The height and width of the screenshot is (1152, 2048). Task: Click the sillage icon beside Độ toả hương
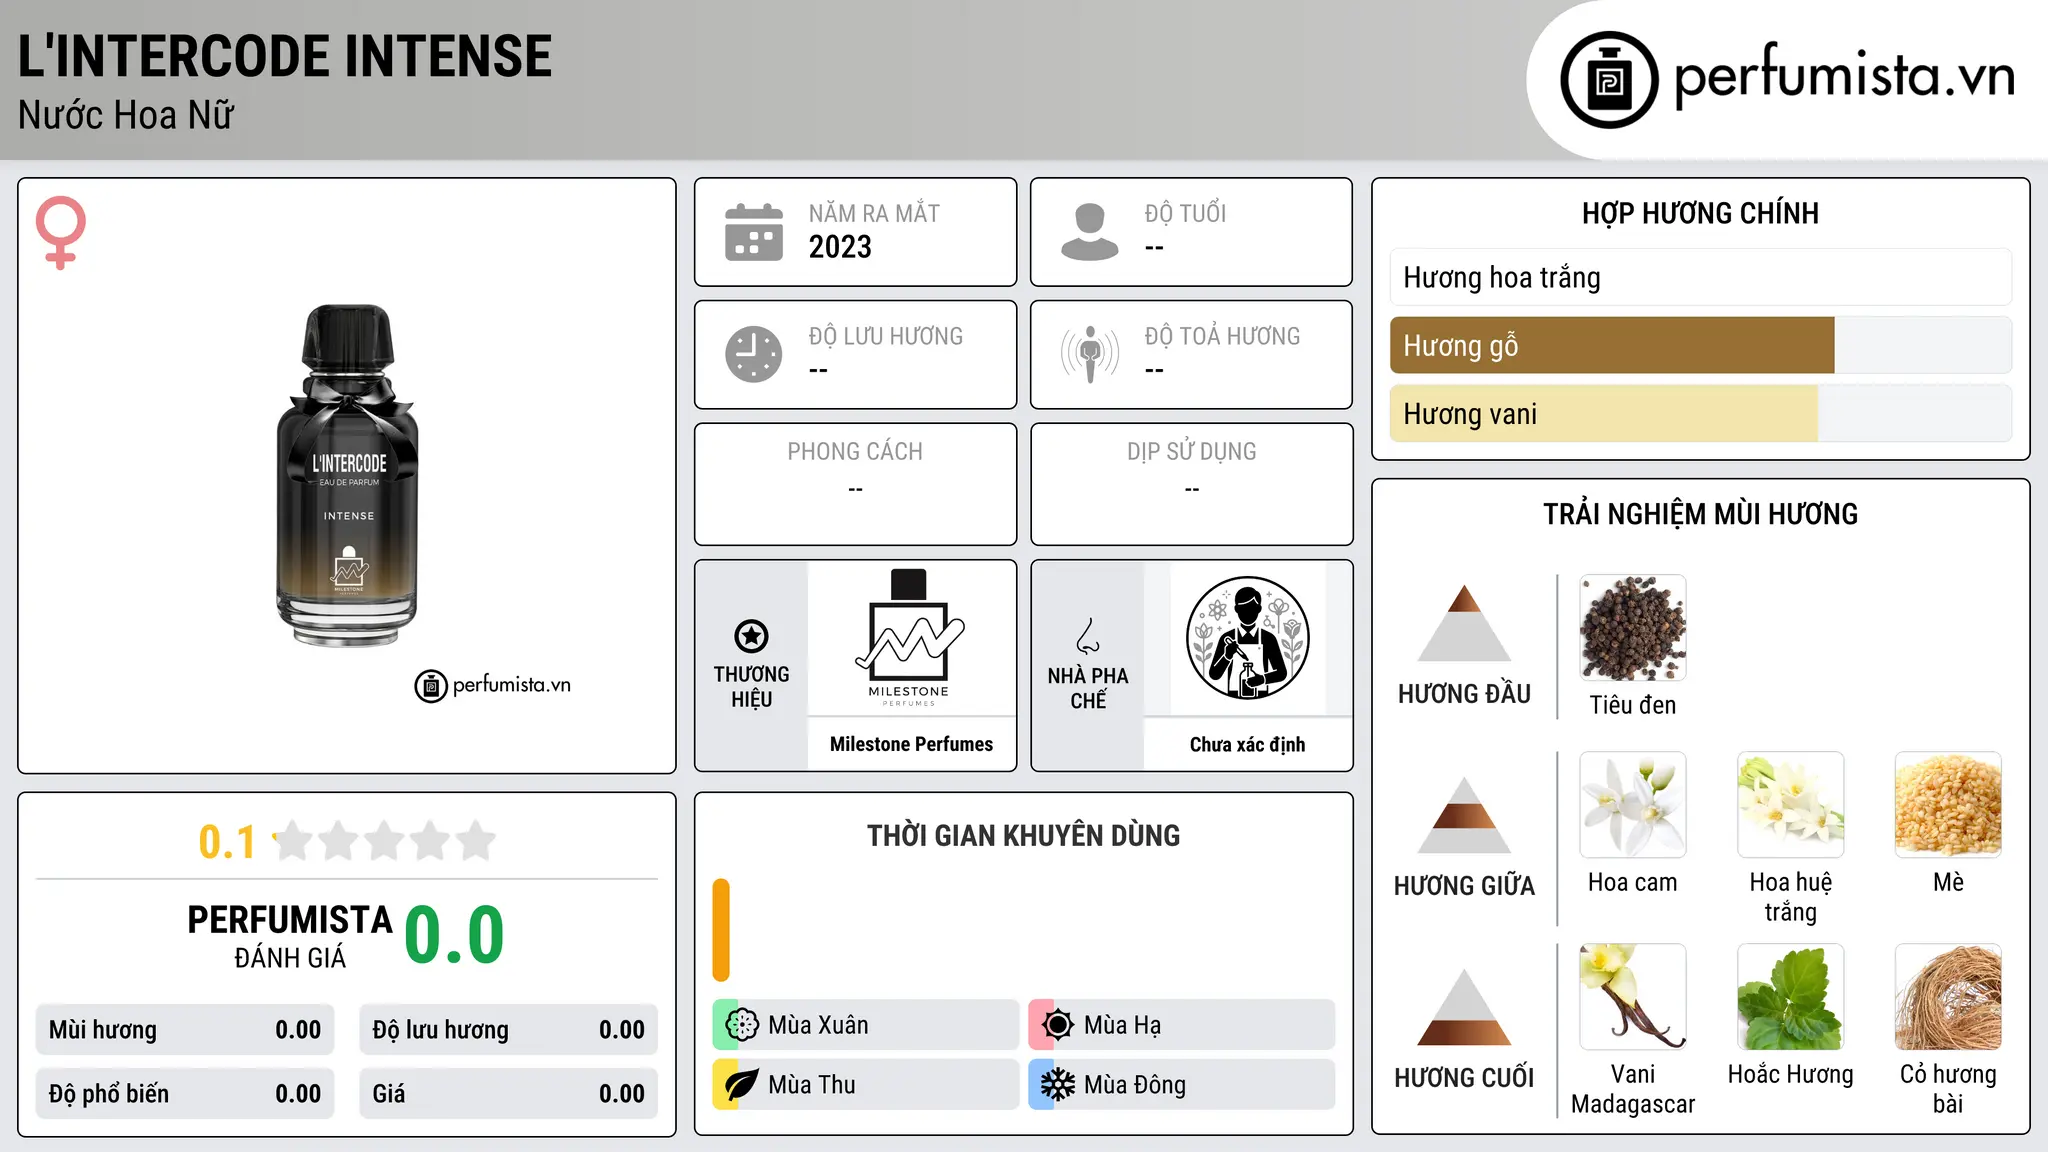[x=1090, y=354]
